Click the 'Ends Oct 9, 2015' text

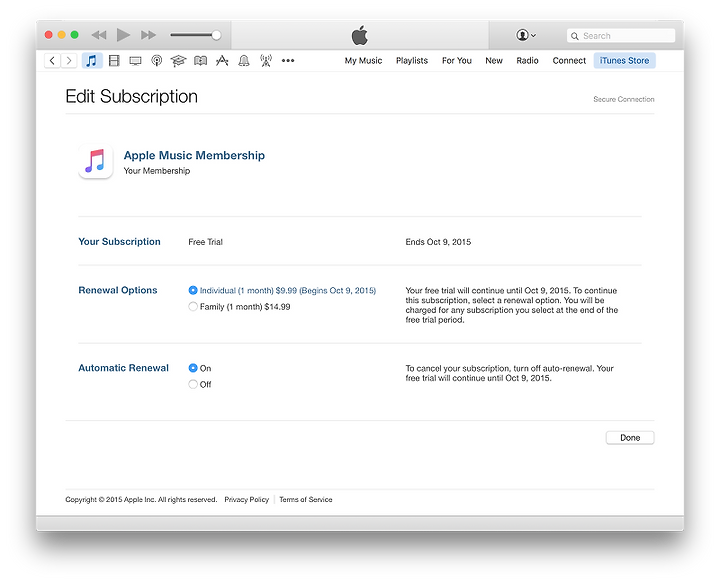coord(438,242)
